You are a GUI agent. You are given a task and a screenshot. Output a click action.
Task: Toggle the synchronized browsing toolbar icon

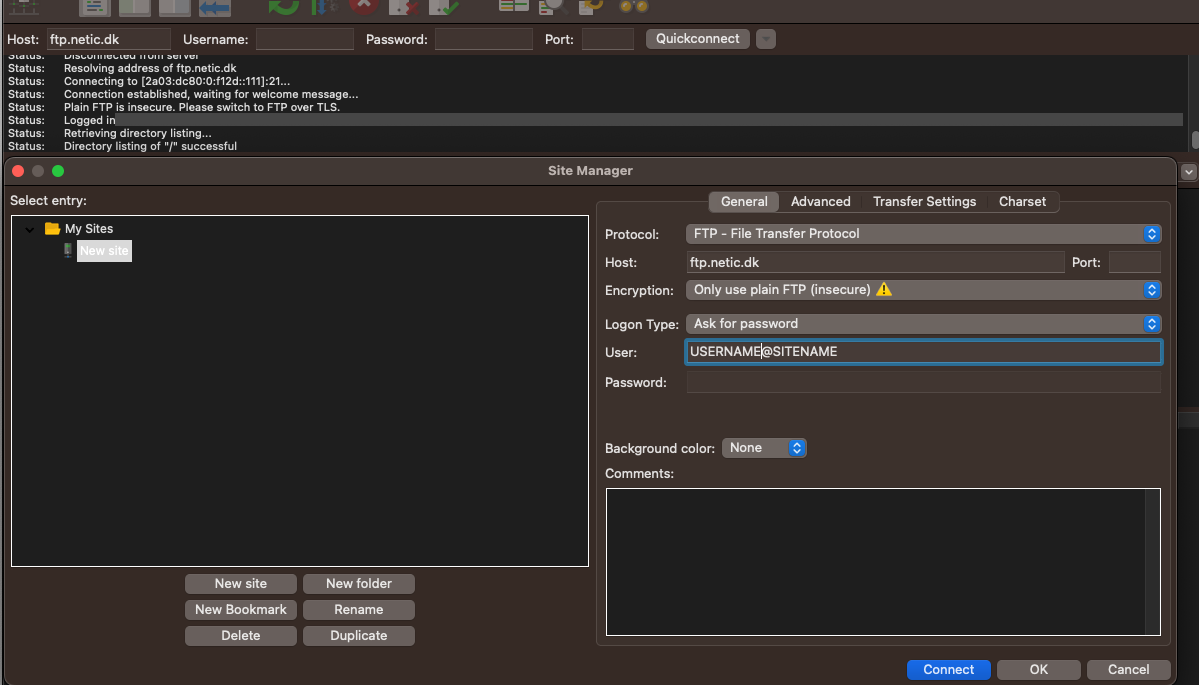(x=591, y=7)
